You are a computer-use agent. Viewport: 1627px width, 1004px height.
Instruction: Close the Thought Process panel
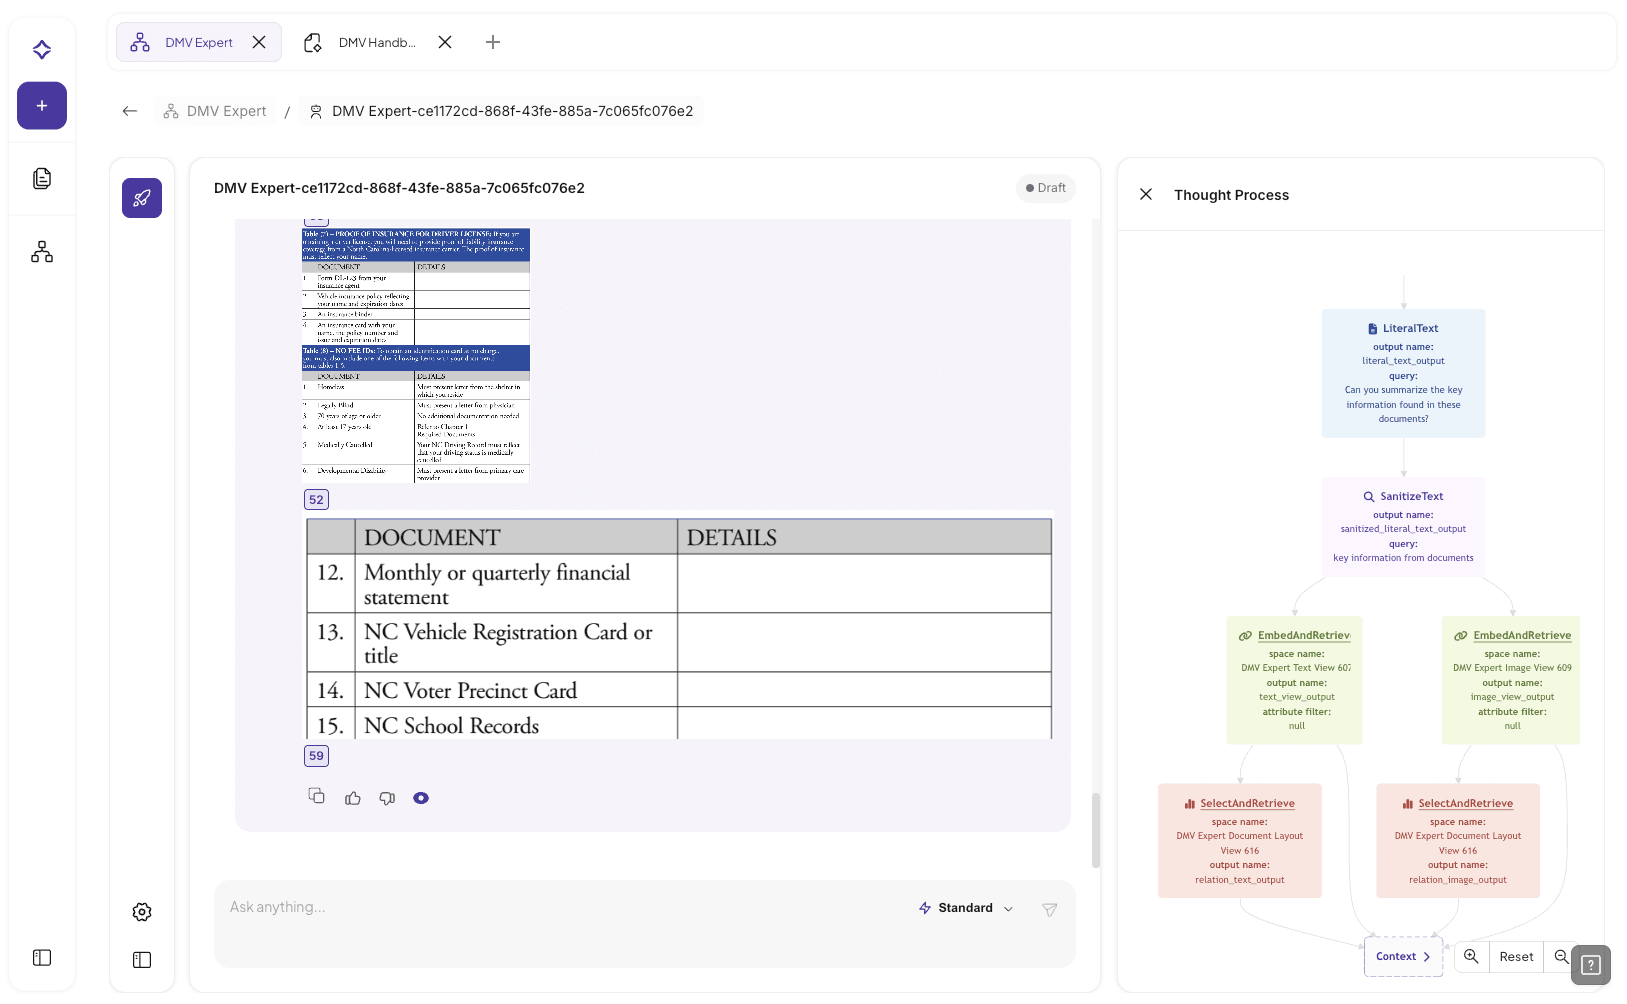pos(1146,194)
